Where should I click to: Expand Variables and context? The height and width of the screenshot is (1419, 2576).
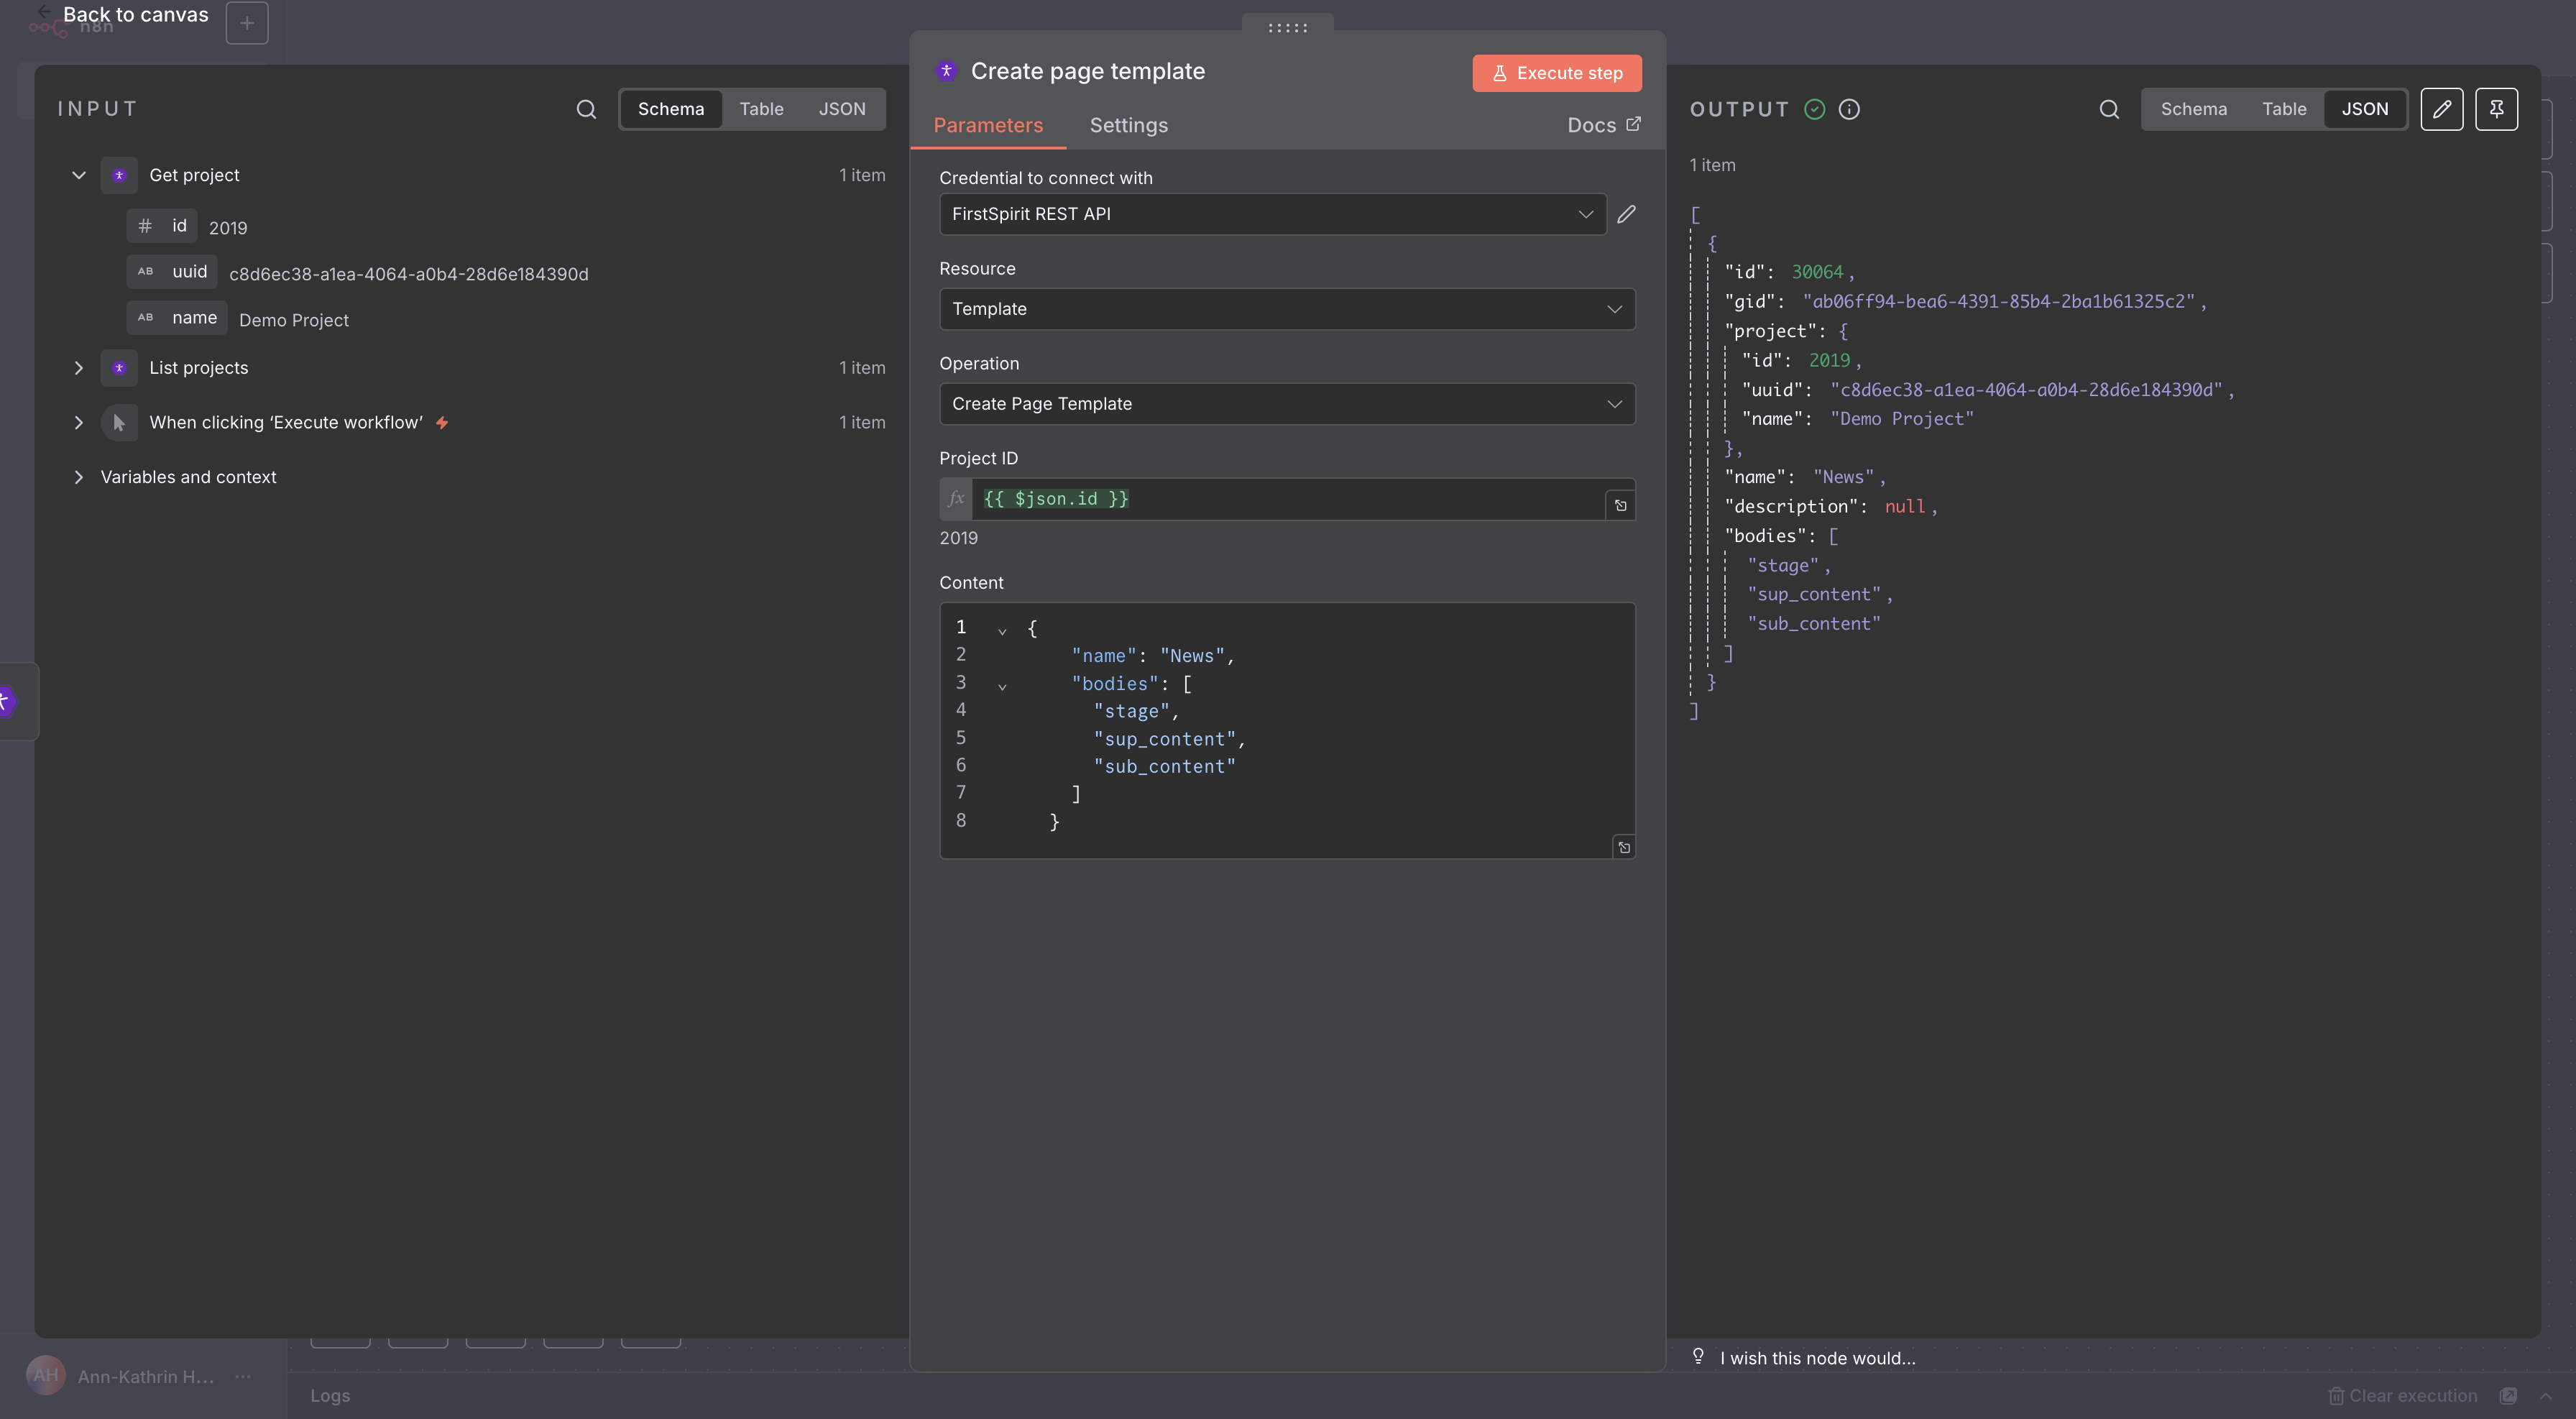coord(78,477)
